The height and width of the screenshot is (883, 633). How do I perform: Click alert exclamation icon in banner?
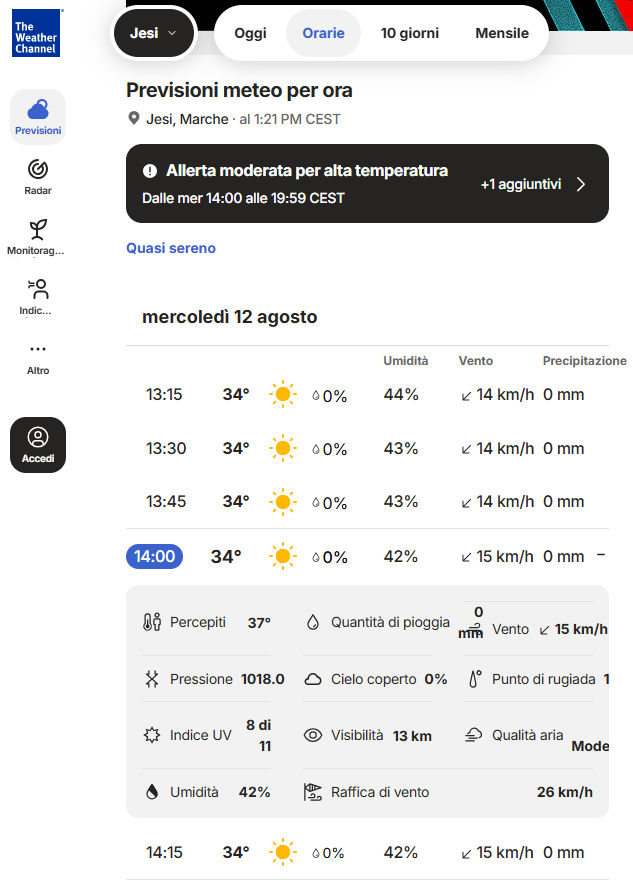[150, 171]
